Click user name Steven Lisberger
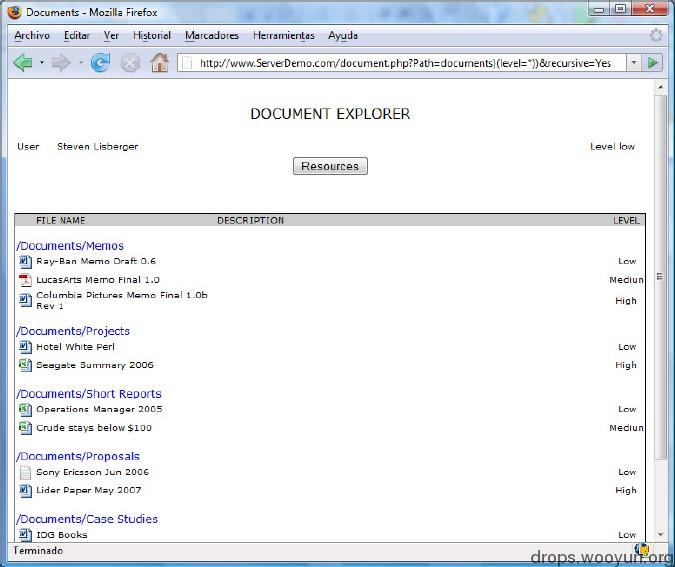 coord(98,147)
